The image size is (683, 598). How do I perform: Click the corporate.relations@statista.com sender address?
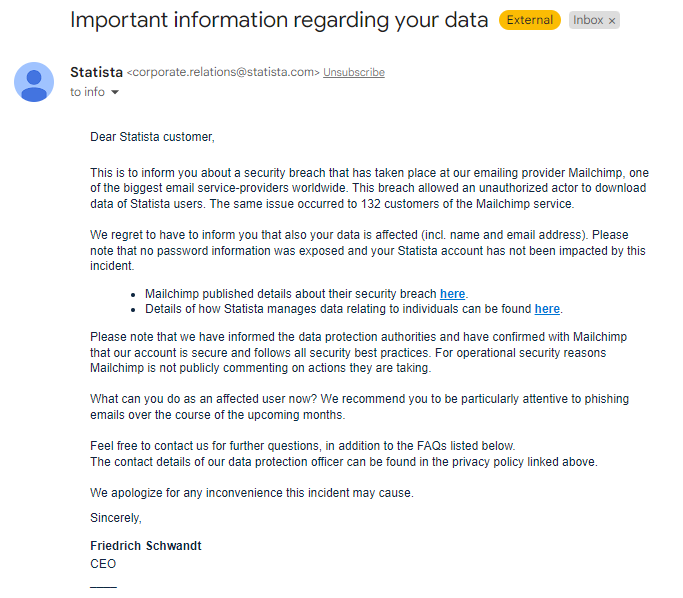tap(223, 73)
